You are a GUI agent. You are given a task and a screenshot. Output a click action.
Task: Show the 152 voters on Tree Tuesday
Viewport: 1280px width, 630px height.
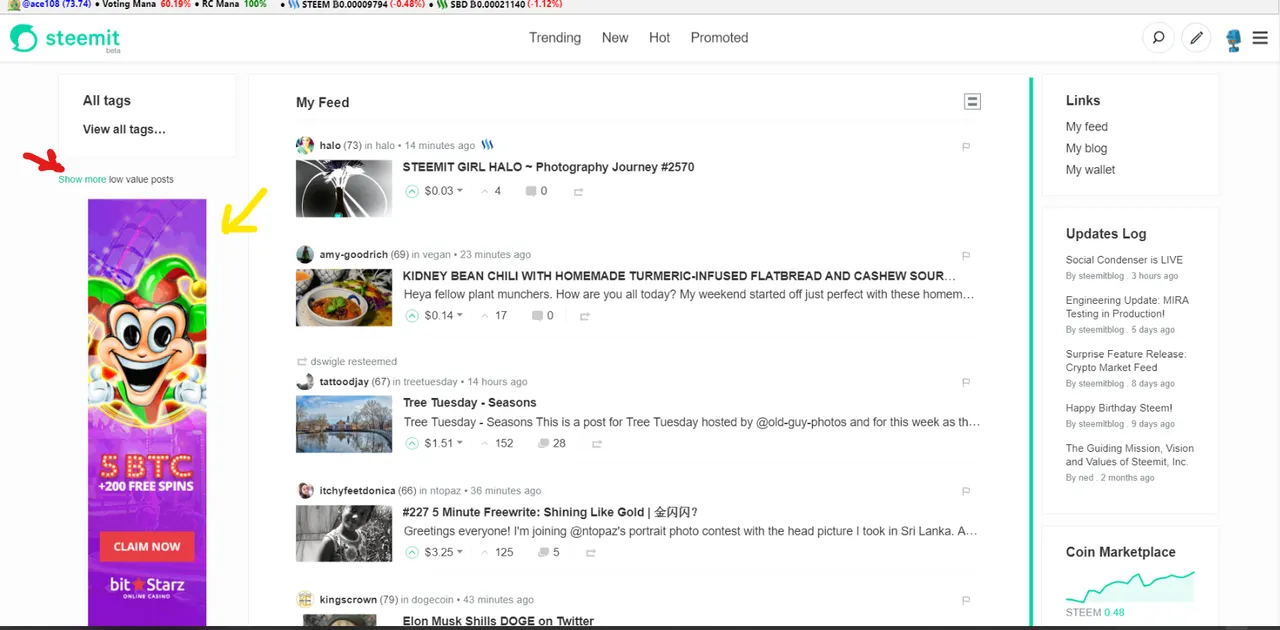tap(497, 443)
